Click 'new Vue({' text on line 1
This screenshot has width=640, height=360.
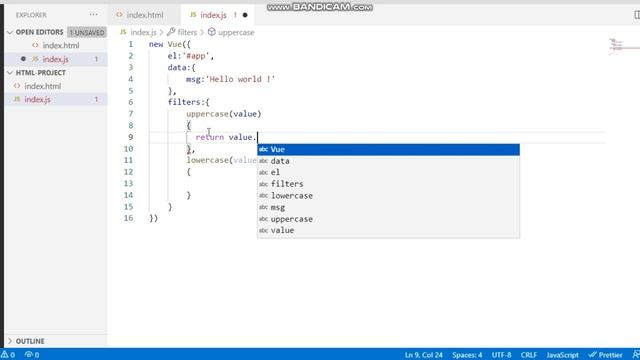170,44
